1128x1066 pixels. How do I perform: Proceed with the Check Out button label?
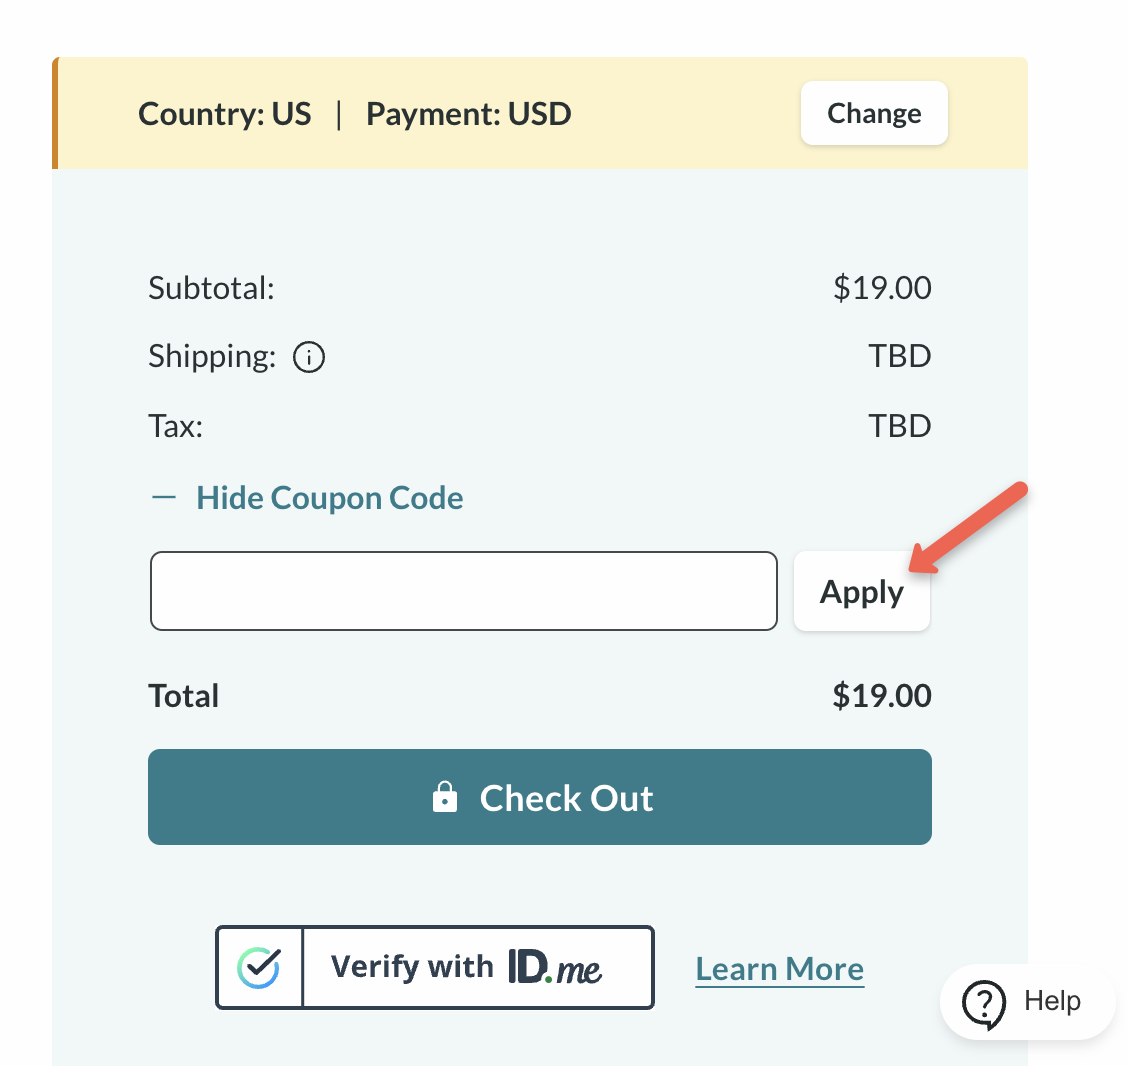566,798
